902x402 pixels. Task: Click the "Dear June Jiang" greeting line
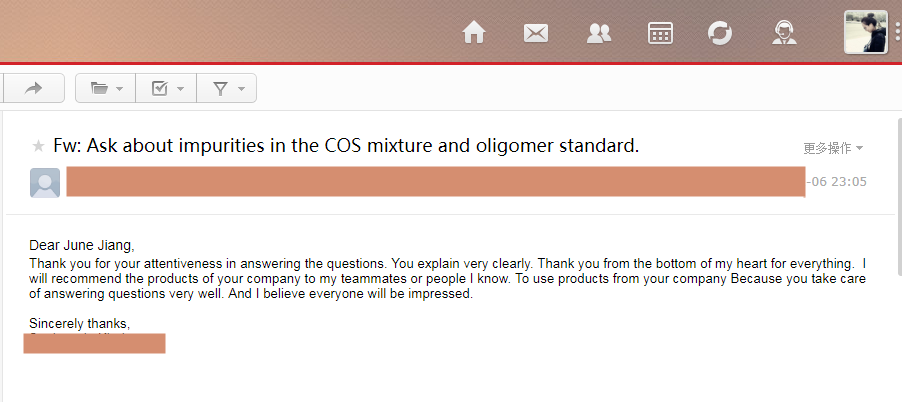click(x=82, y=245)
